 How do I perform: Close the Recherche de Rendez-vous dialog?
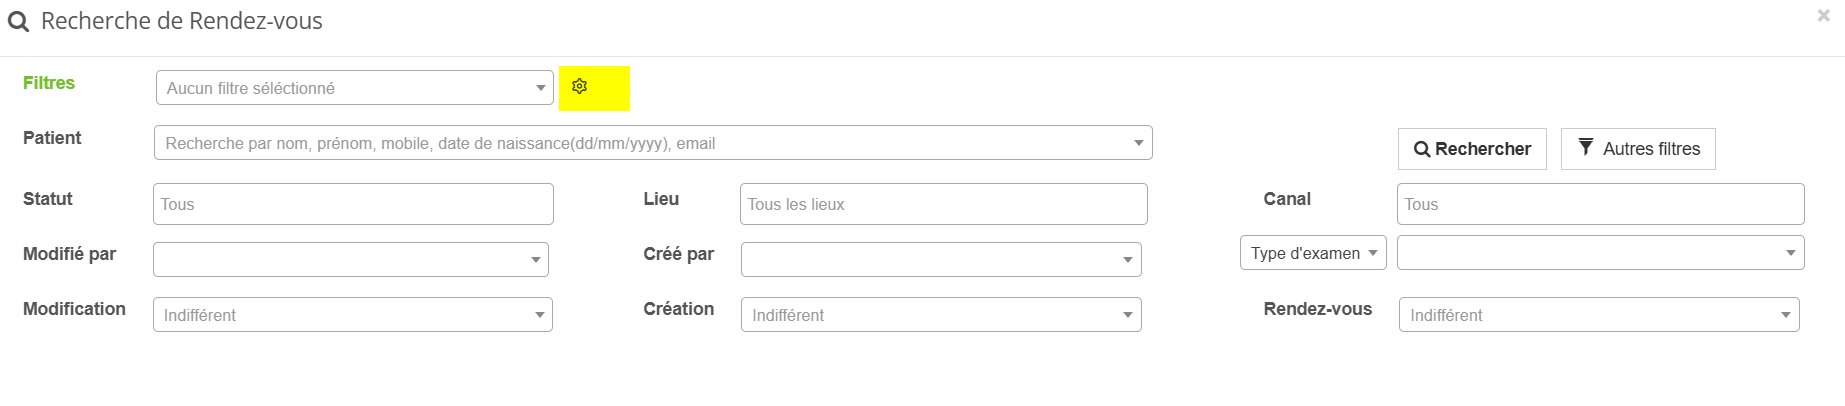pyautogui.click(x=1823, y=16)
